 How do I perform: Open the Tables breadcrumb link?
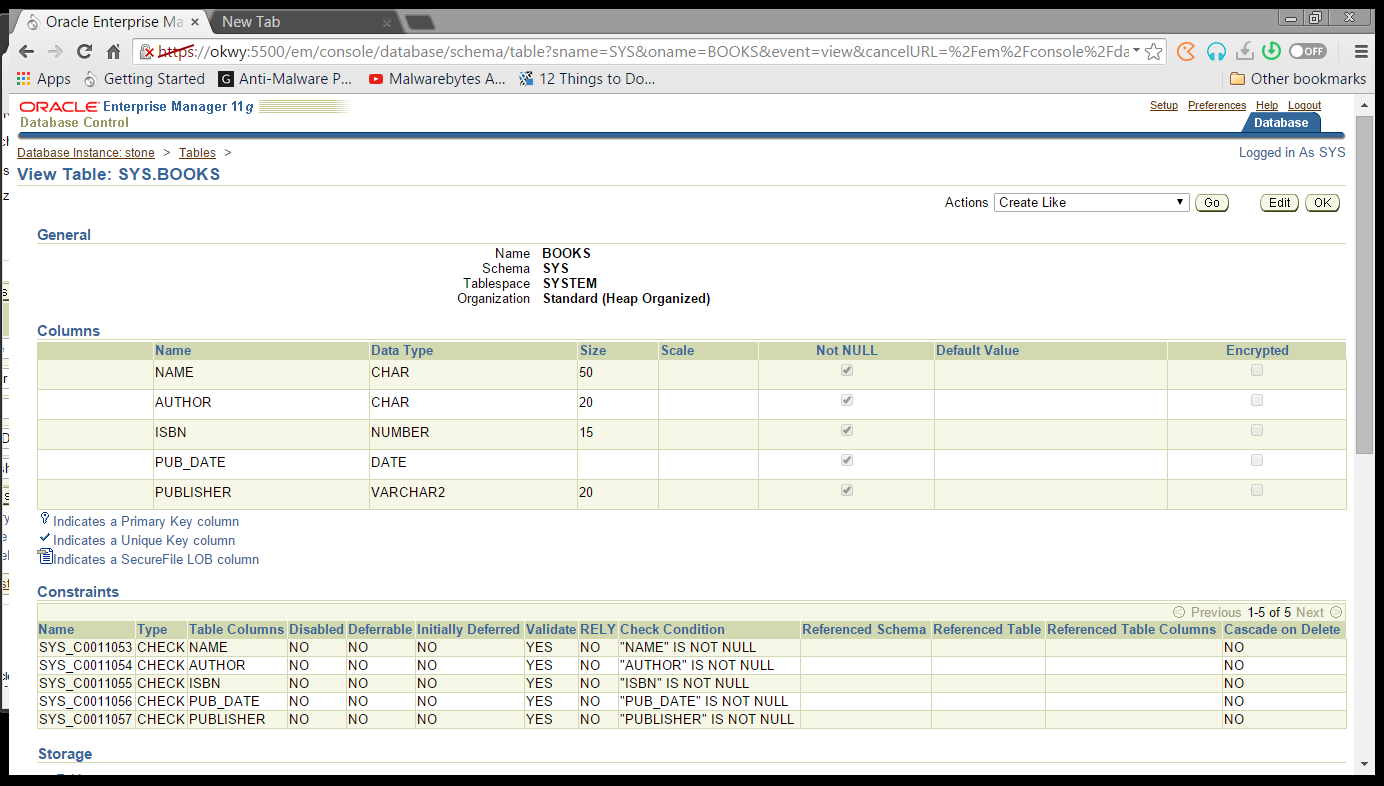click(x=197, y=152)
